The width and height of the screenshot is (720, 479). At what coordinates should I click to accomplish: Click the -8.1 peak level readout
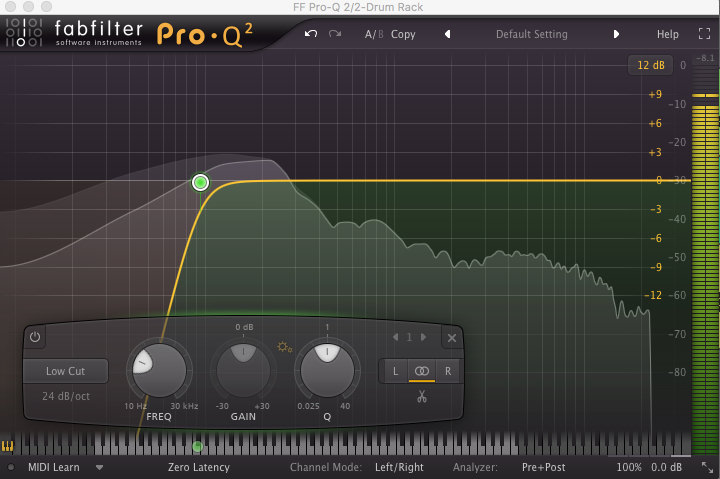[x=705, y=58]
